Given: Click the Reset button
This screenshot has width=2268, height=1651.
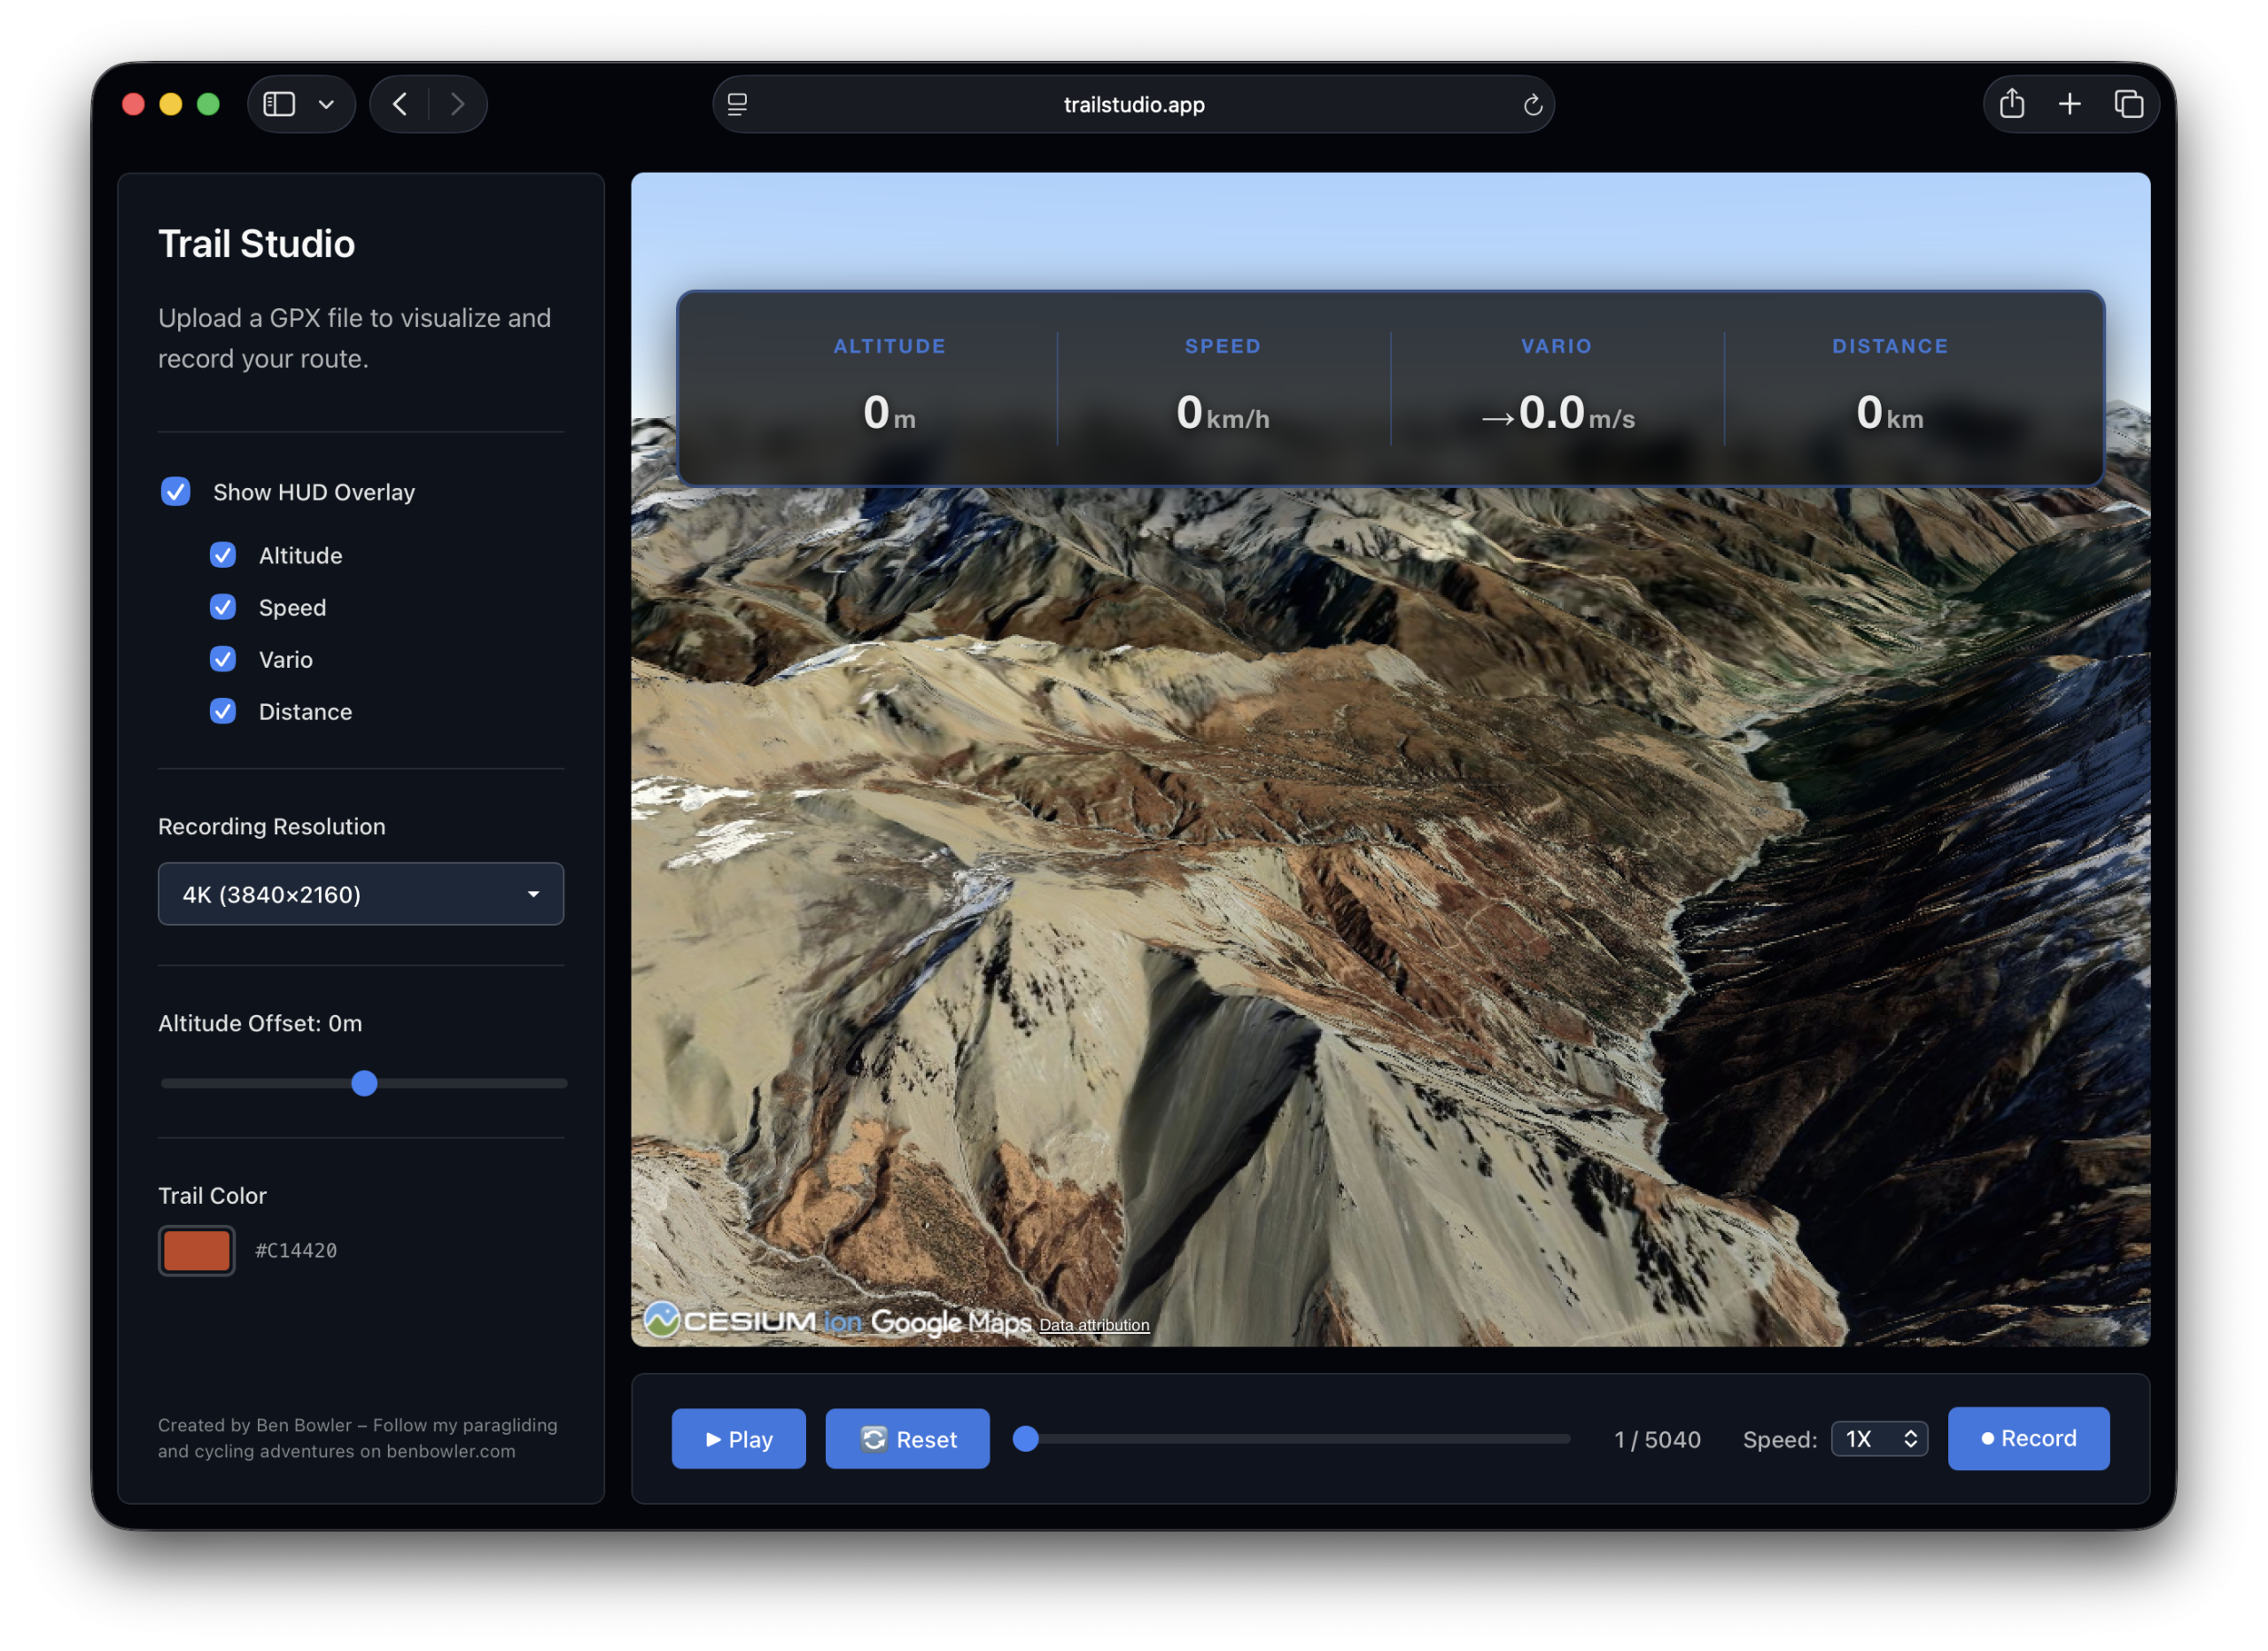Looking at the screenshot, I should [907, 1439].
